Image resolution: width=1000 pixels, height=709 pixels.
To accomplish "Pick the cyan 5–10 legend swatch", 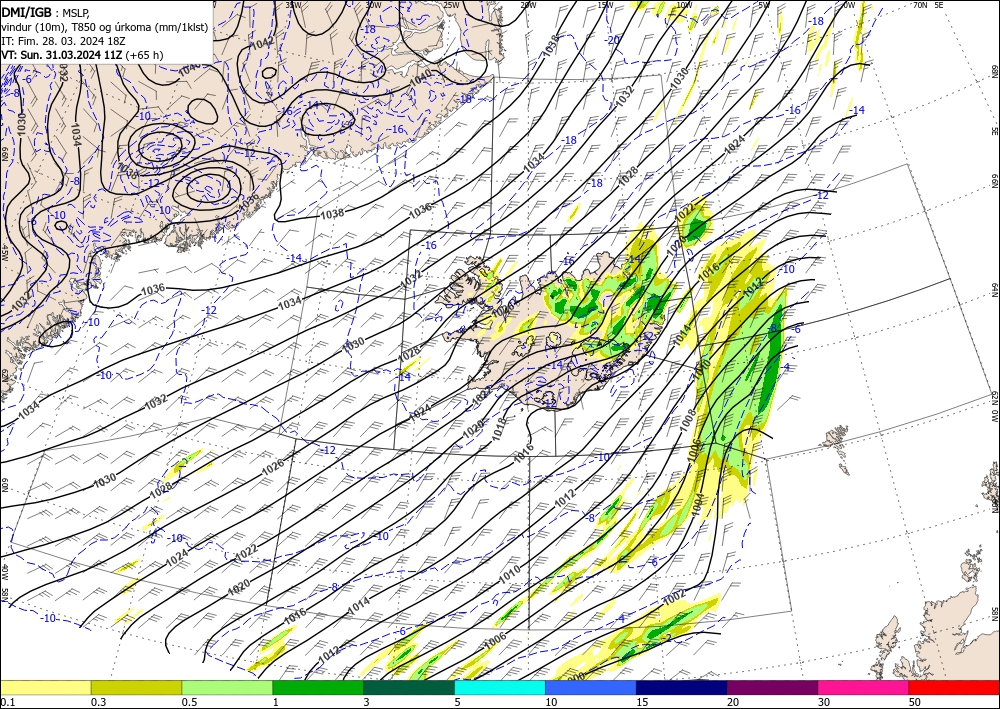I will click(x=500, y=687).
